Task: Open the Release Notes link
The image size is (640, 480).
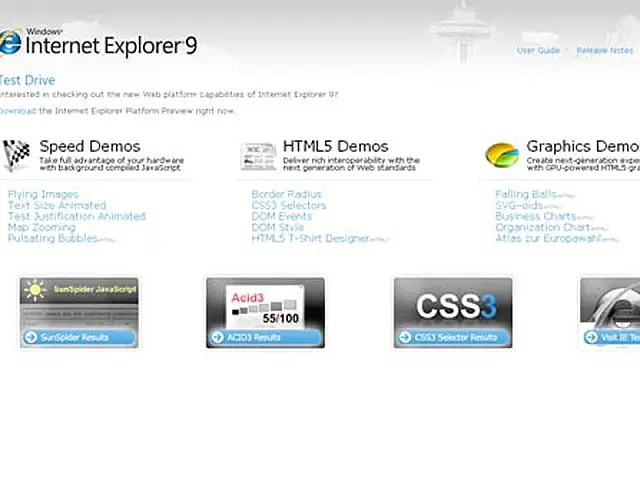Action: click(x=605, y=50)
